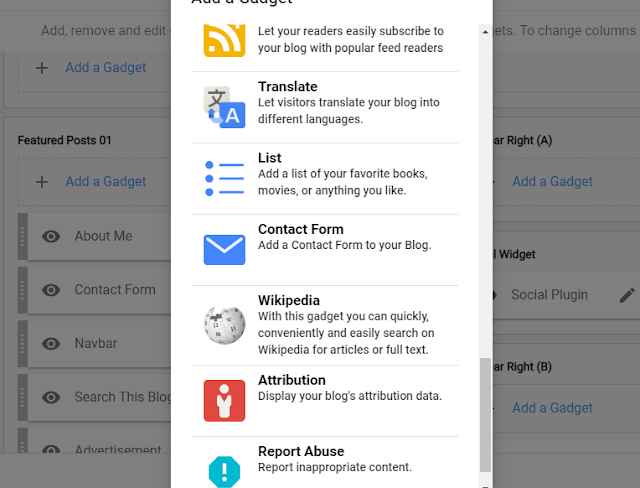Select the teal Report Abuse icon
Viewport: 640px width, 488px height.
click(224, 472)
